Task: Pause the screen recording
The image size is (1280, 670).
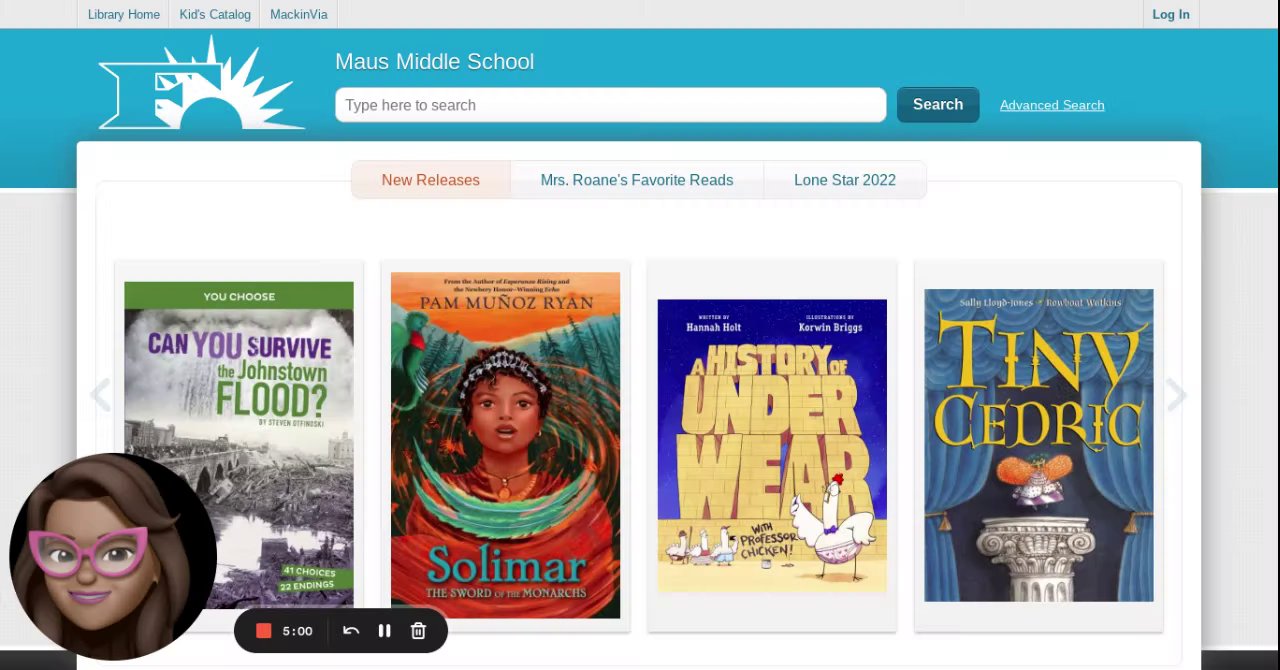Action: [384, 631]
